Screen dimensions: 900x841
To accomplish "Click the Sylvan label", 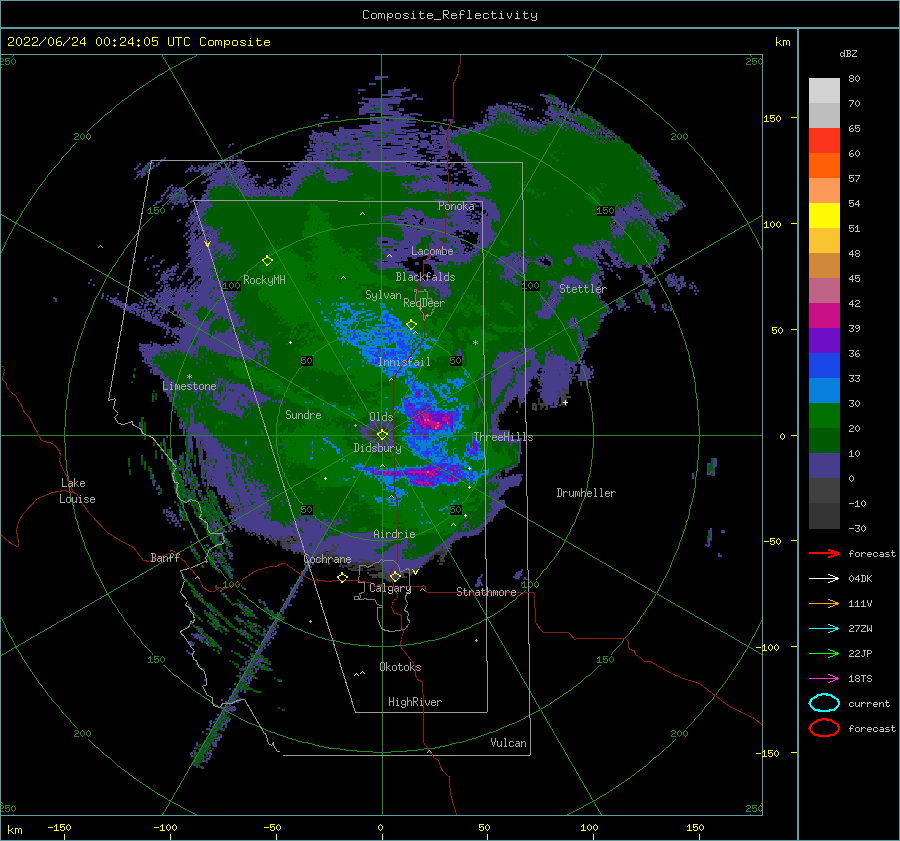I will click(x=383, y=295).
